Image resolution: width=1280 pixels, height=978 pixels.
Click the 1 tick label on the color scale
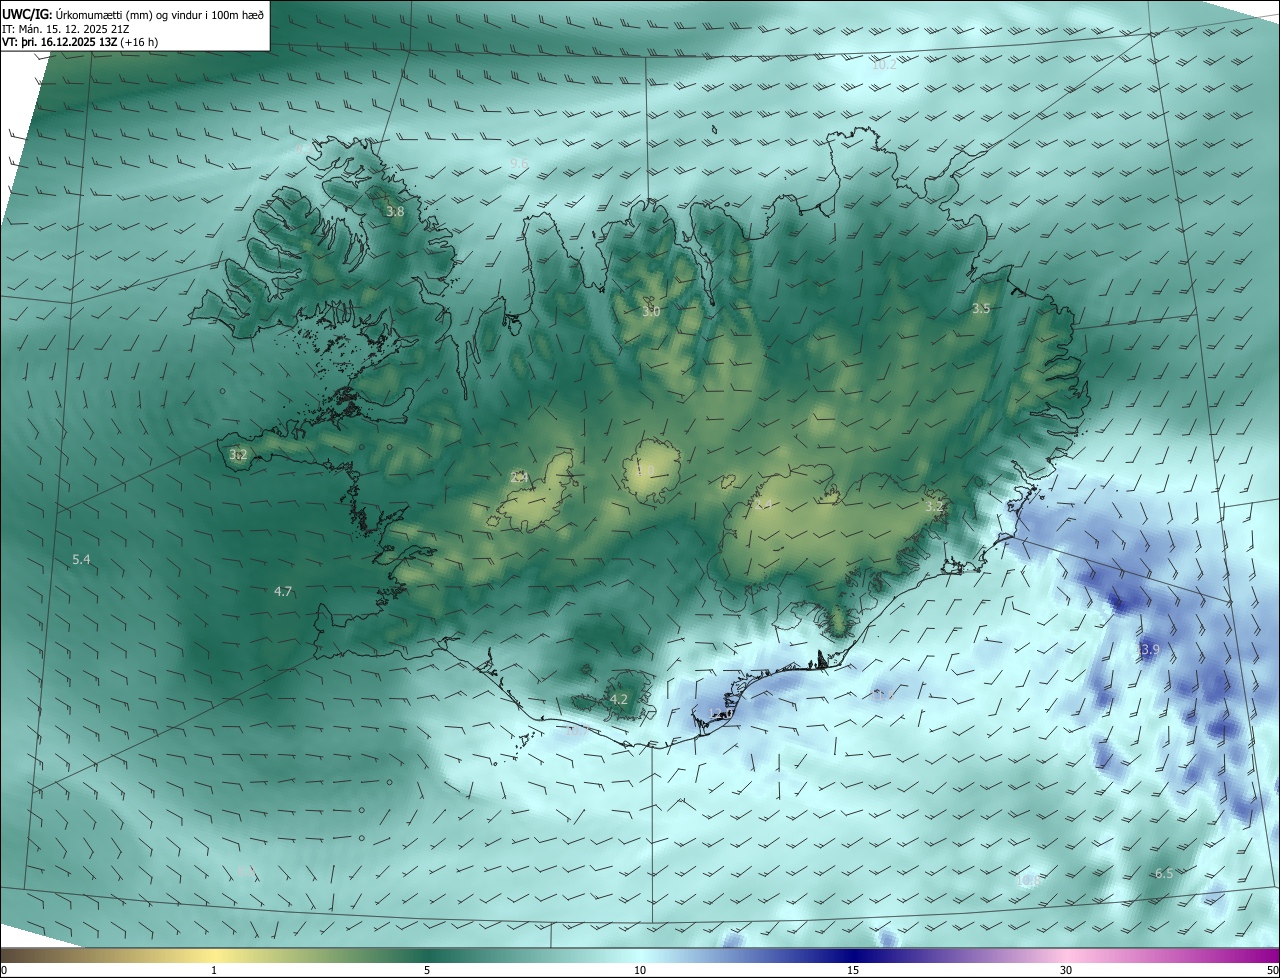214,970
